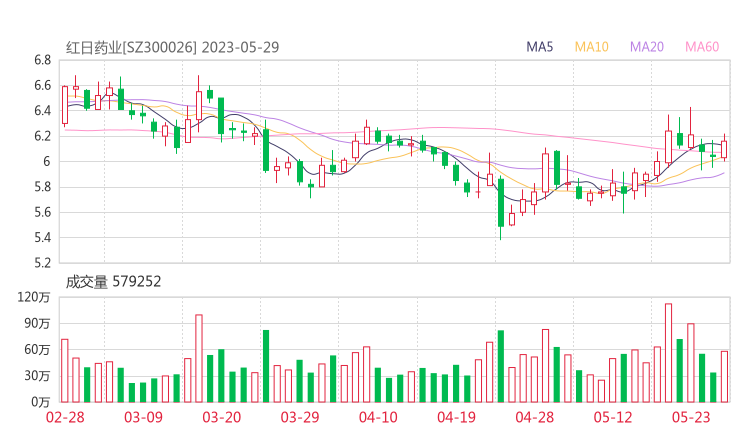Click the 120万 volume axis label
This screenshot has height=440, width=740.
pyautogui.click(x=34, y=297)
